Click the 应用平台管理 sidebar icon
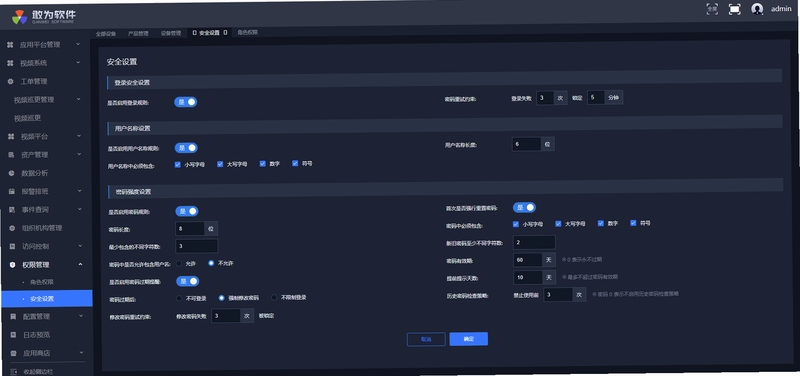Viewport: 800px width, 376px height. 10,45
